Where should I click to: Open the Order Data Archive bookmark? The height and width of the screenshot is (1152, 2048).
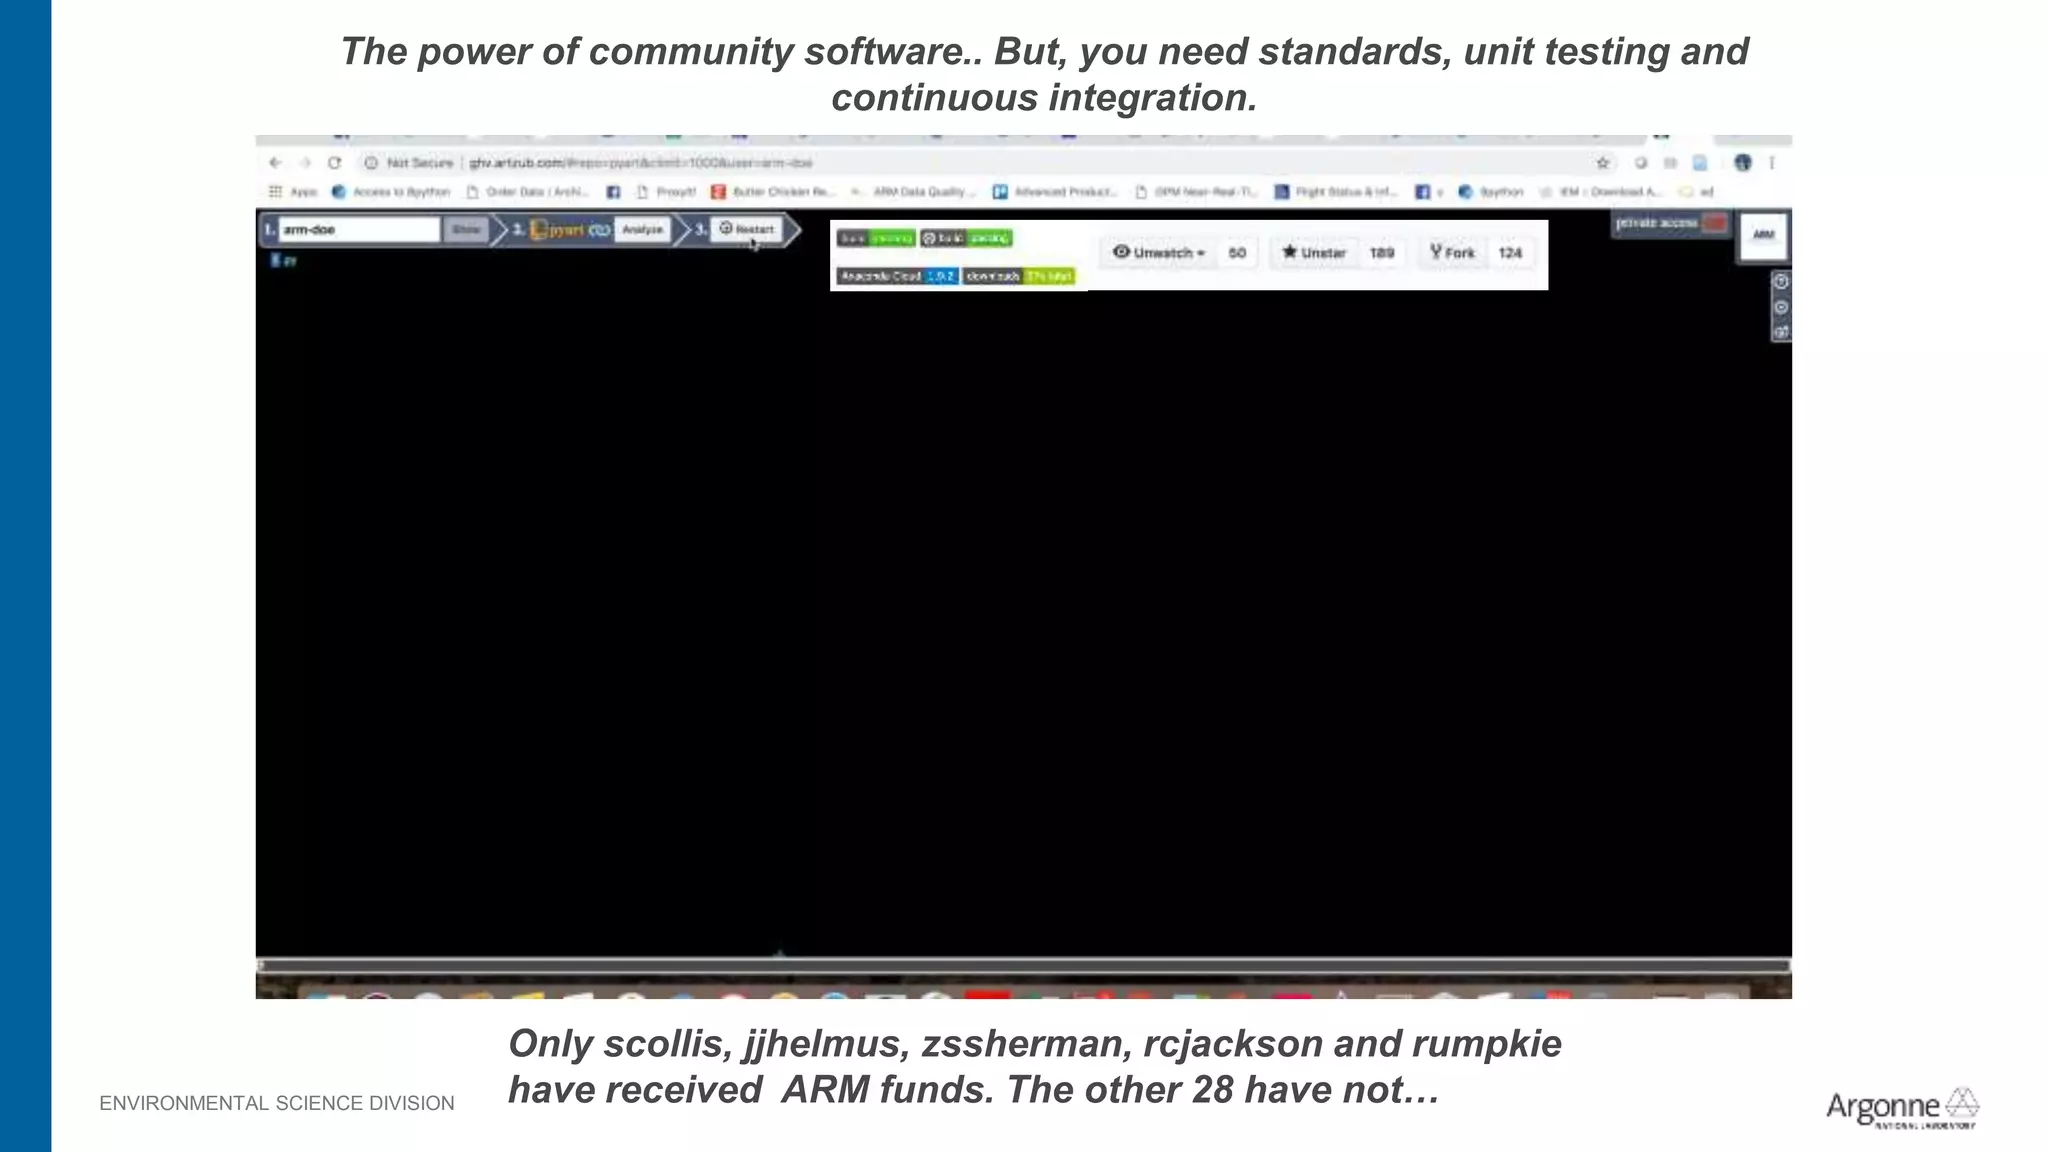point(528,192)
